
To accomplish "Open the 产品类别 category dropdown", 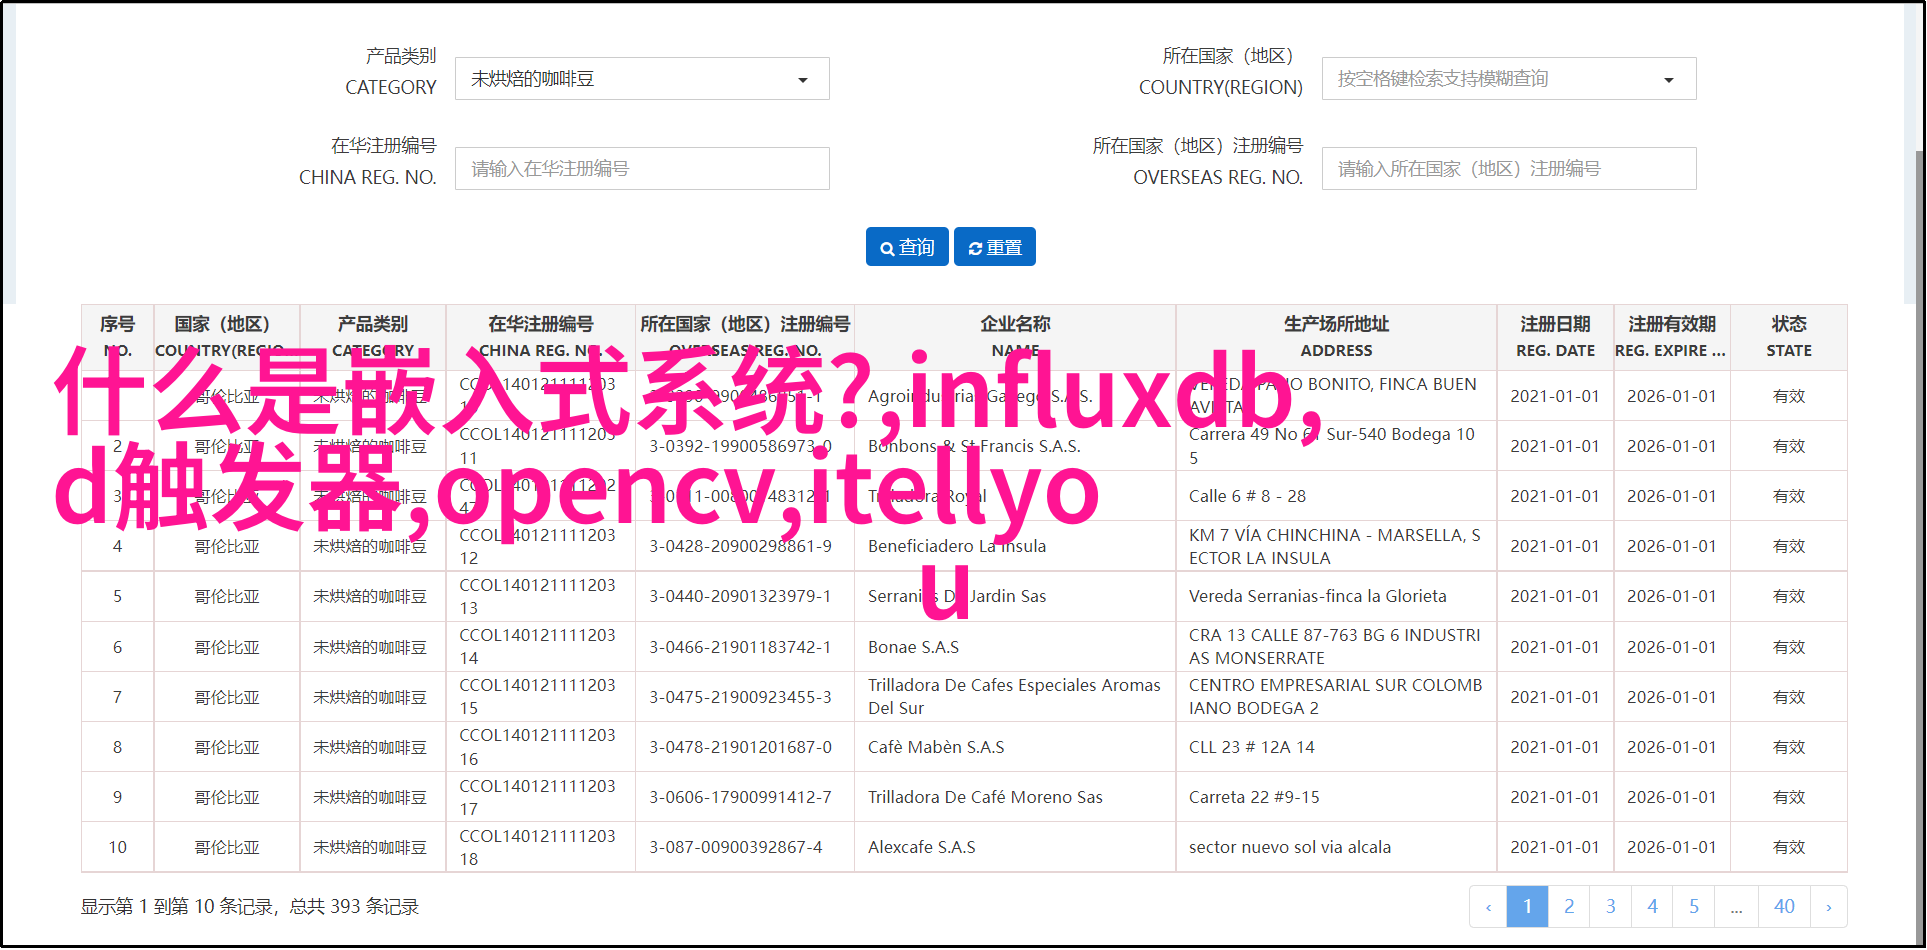I will (642, 79).
